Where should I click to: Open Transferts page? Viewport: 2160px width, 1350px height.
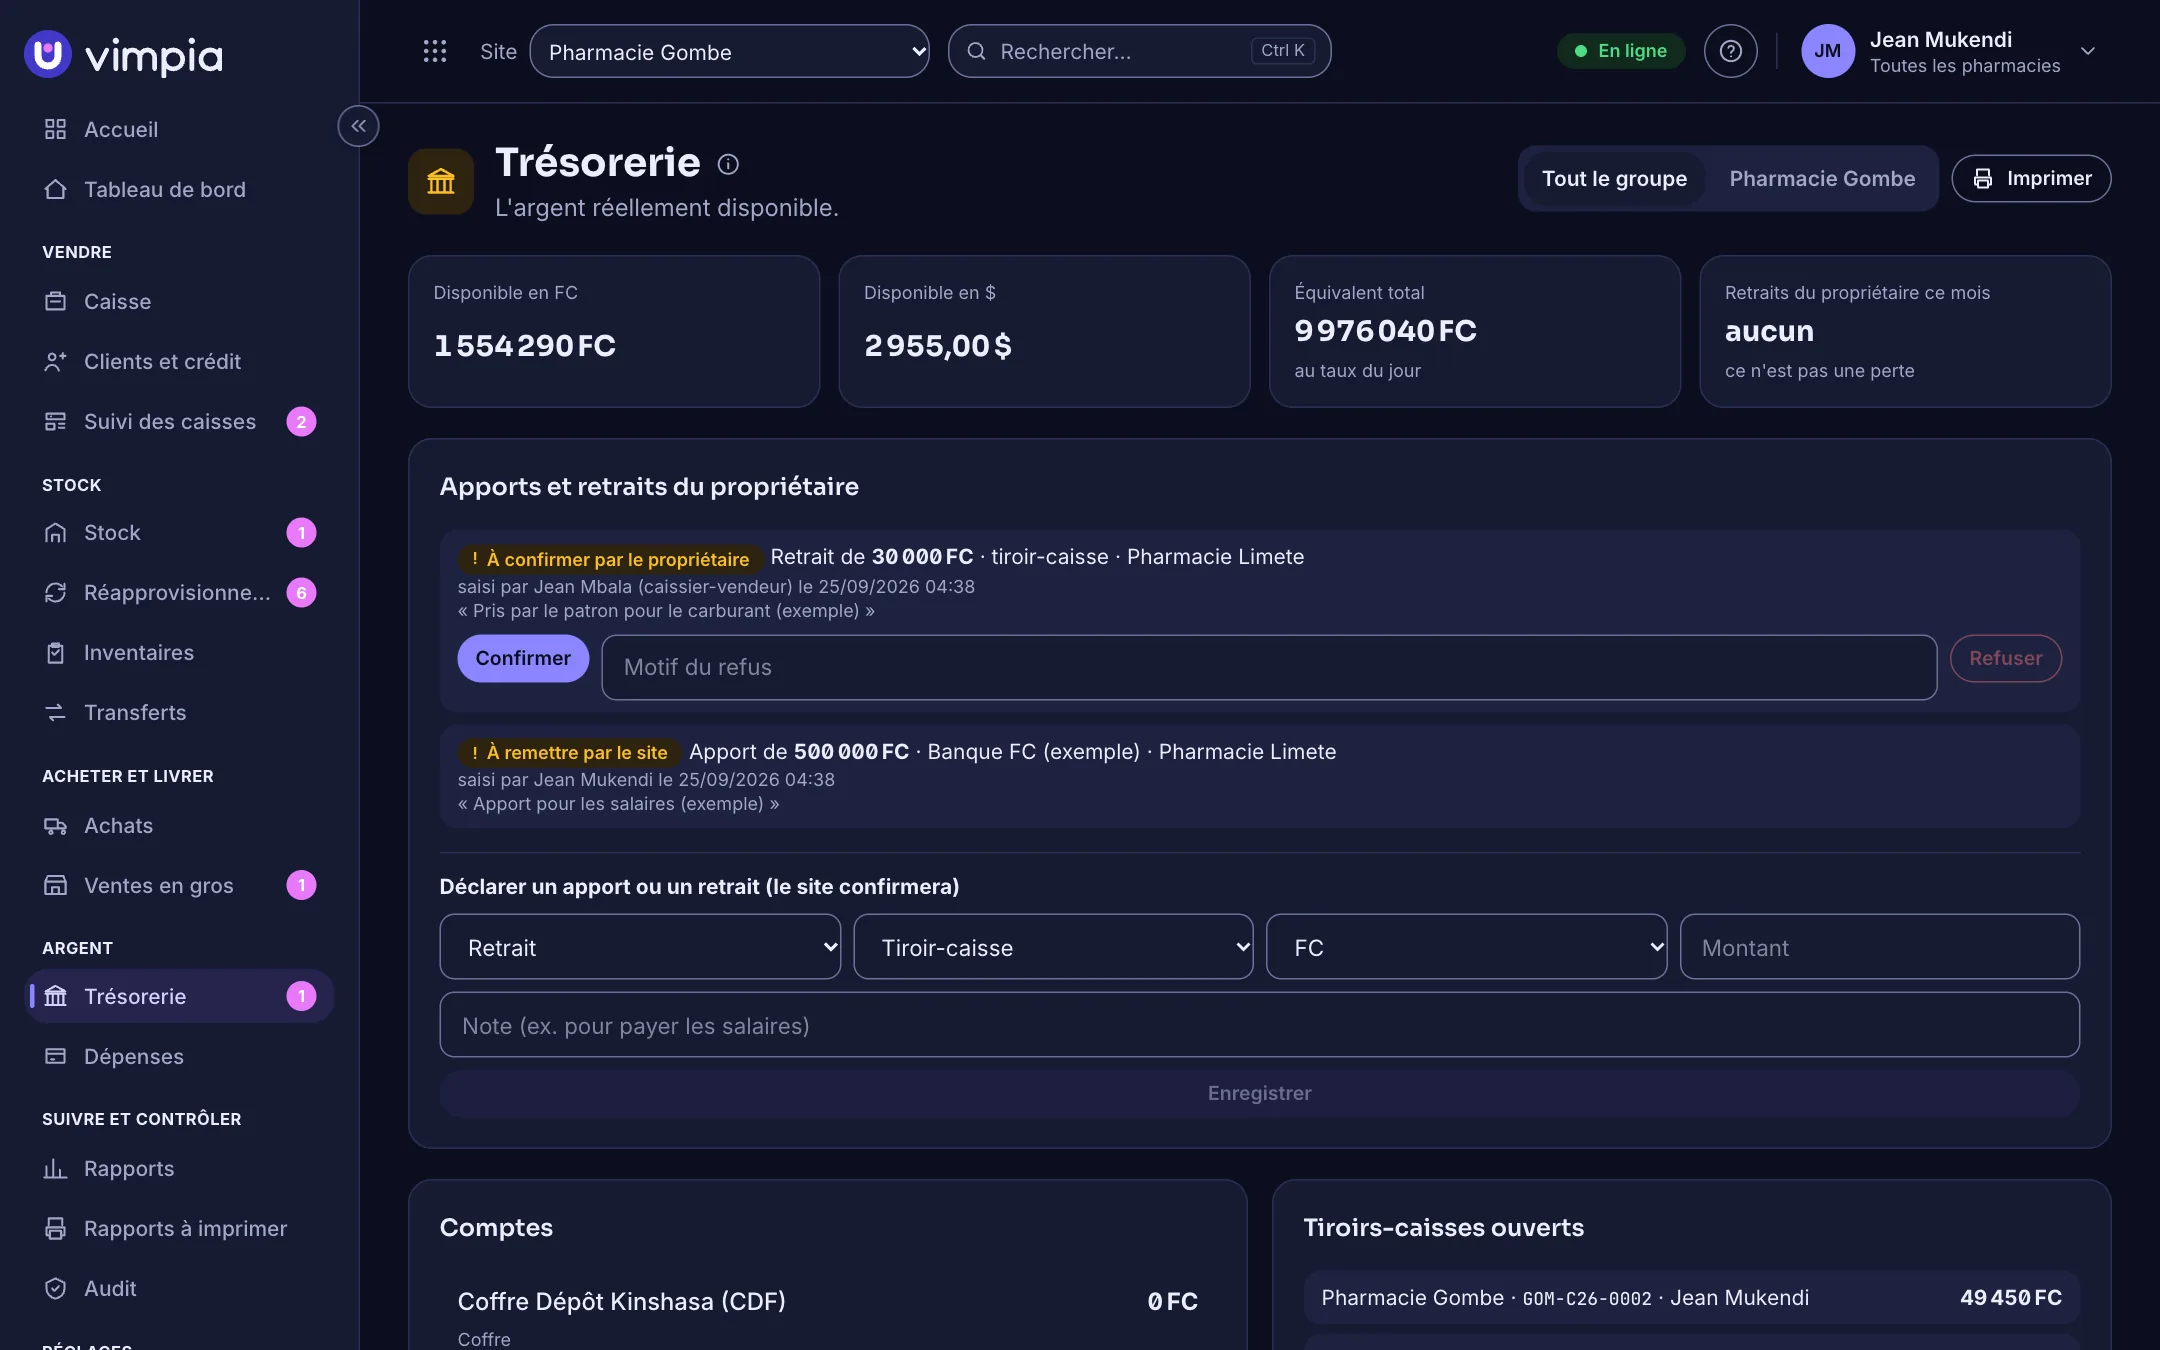(178, 712)
